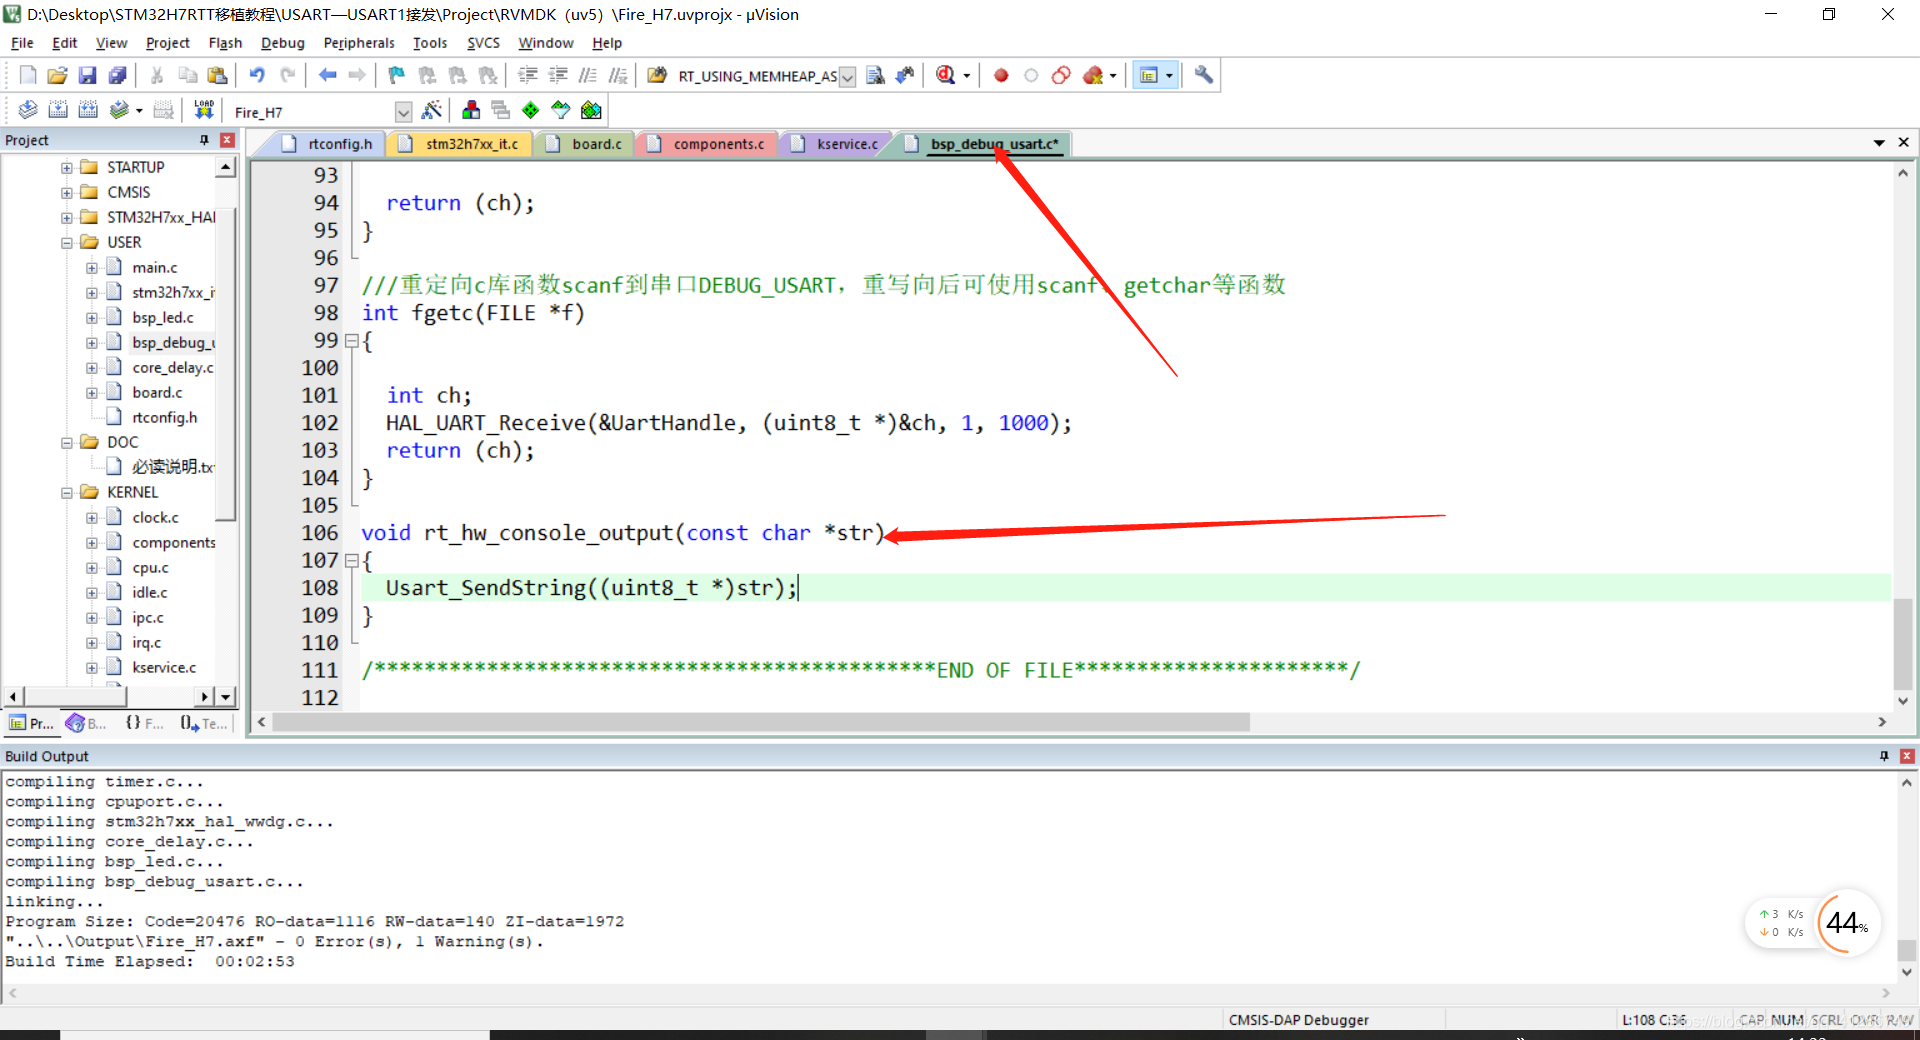Collapse the USER group
1920x1040 pixels.
point(67,242)
